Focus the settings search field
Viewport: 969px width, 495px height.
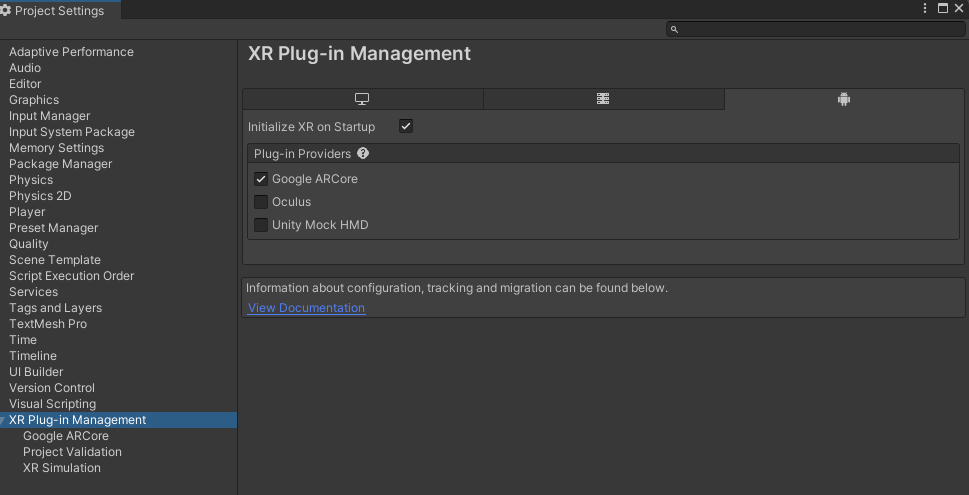pos(815,29)
